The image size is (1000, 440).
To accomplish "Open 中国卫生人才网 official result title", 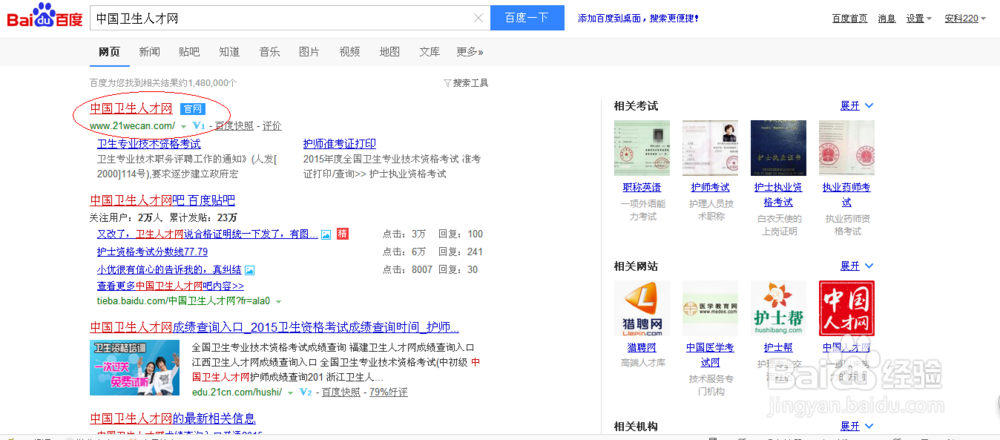I will [131, 107].
